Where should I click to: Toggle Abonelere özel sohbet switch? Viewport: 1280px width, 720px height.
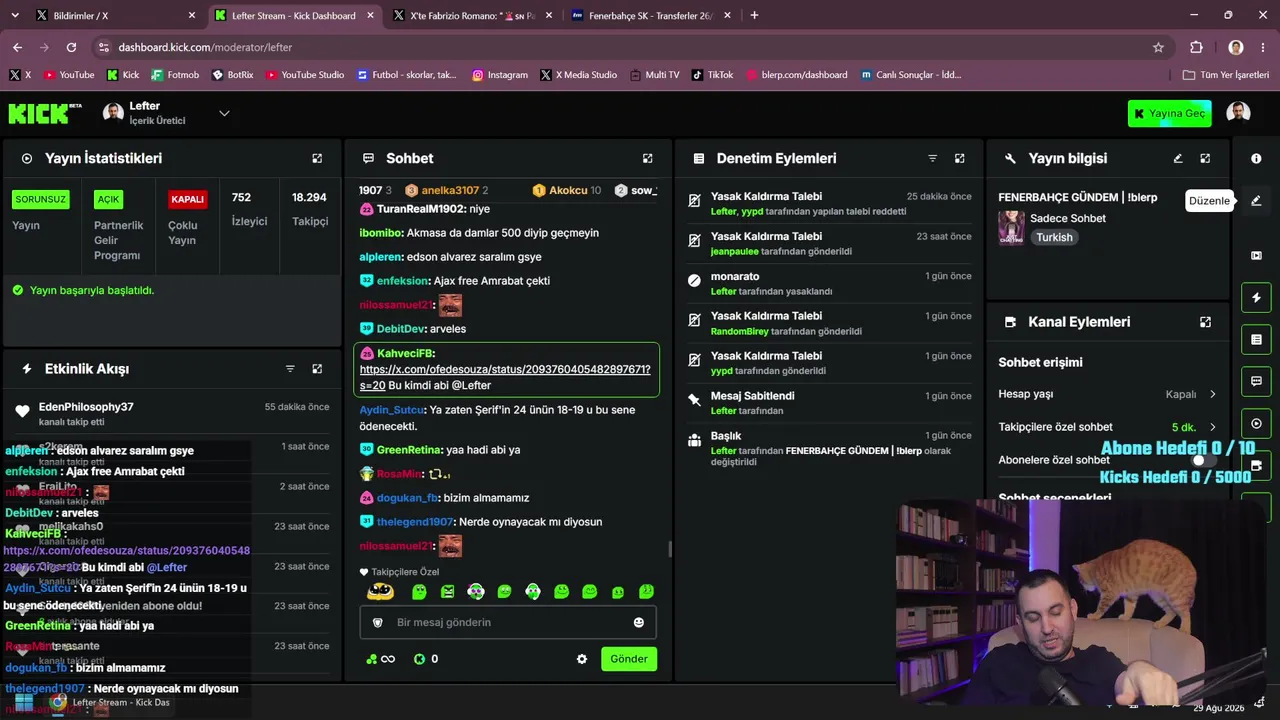[x=1204, y=460]
